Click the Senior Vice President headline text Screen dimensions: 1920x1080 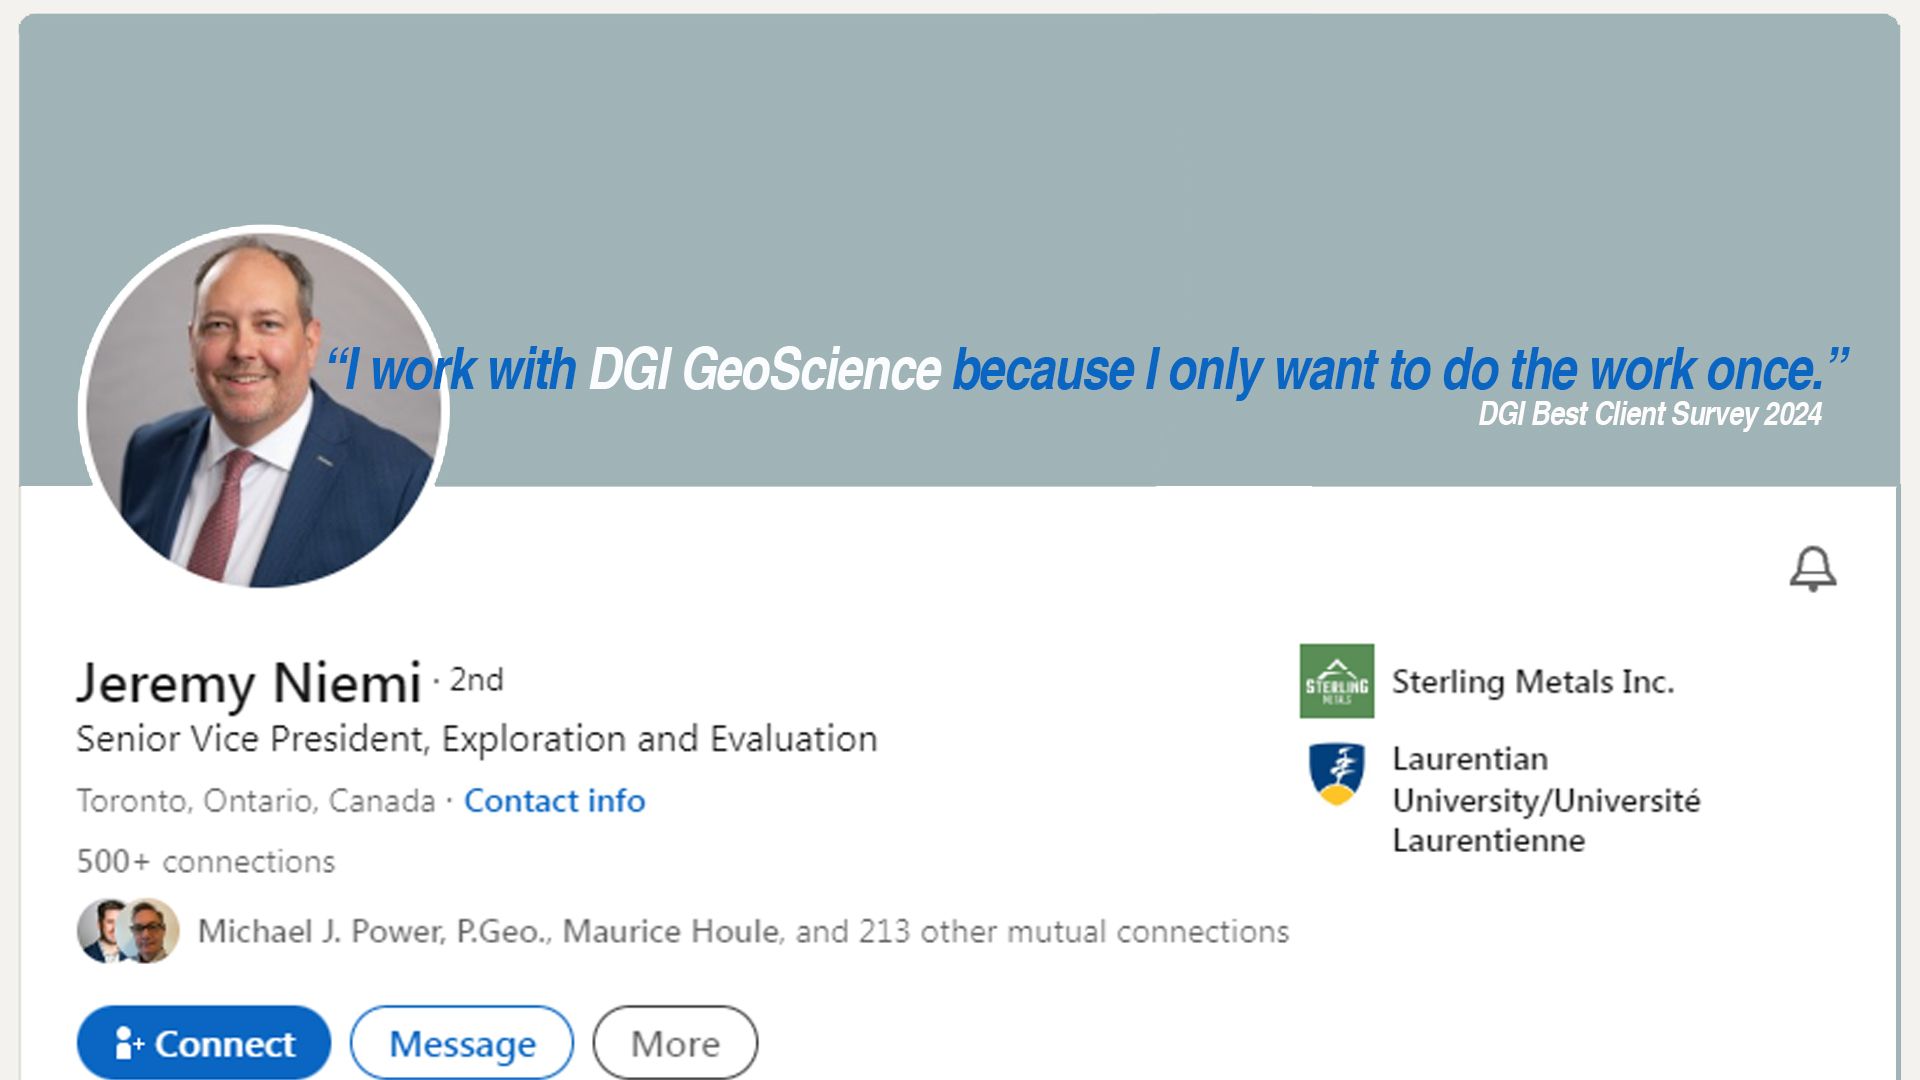(477, 740)
